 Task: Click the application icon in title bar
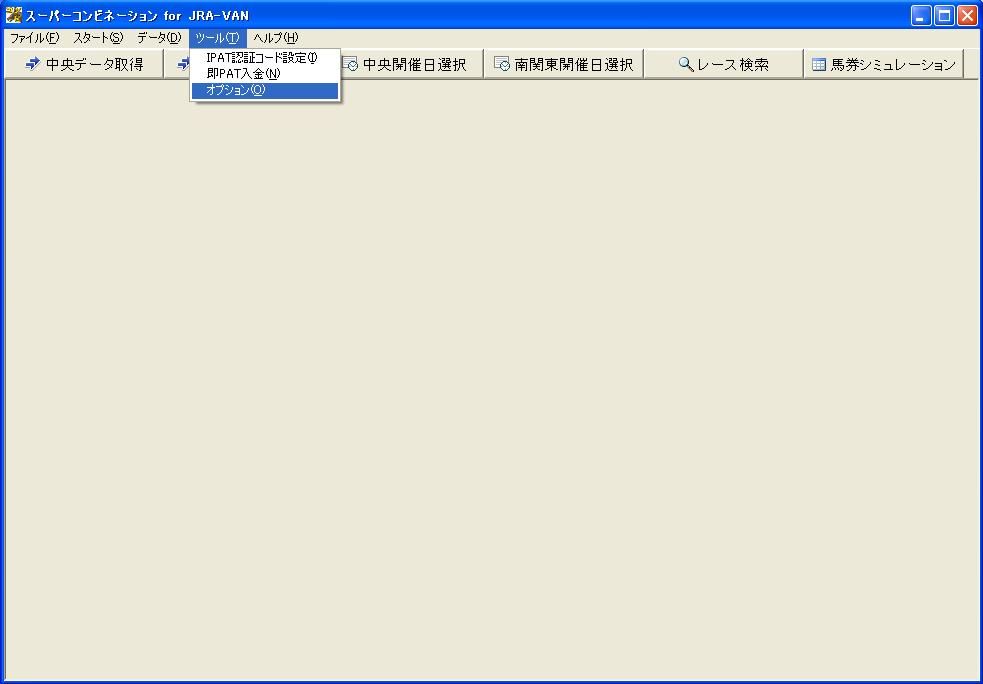pyautogui.click(x=13, y=15)
